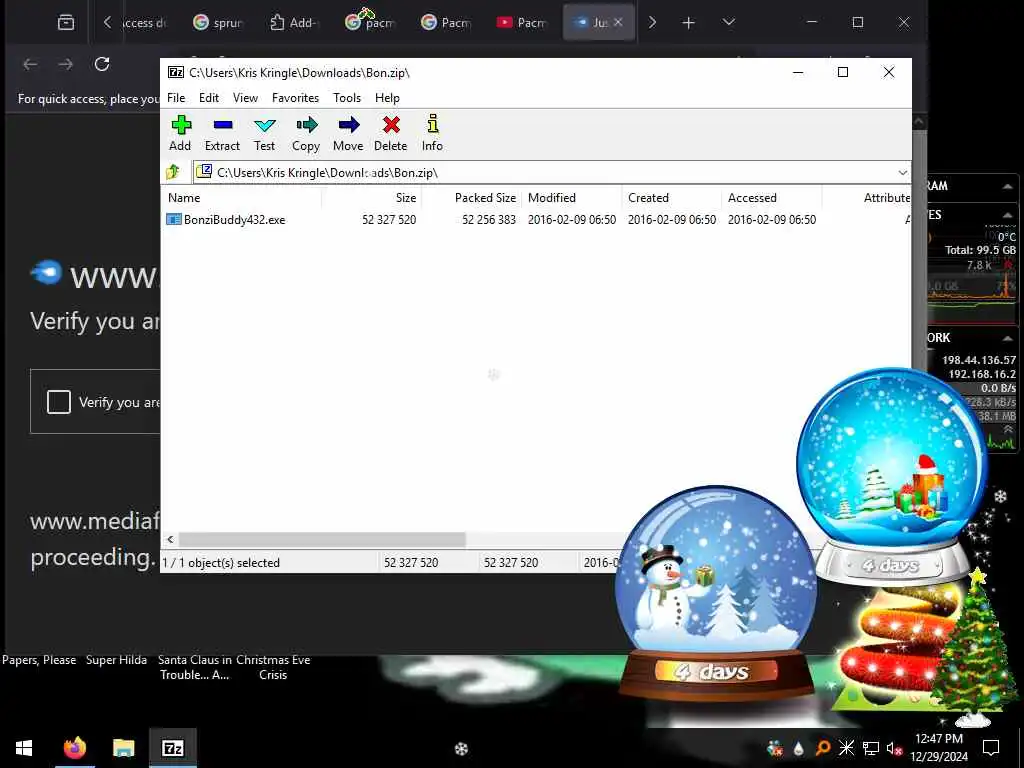Click the '1 / 1 object(s) selected' status text
This screenshot has width=1024, height=768.
tap(221, 563)
